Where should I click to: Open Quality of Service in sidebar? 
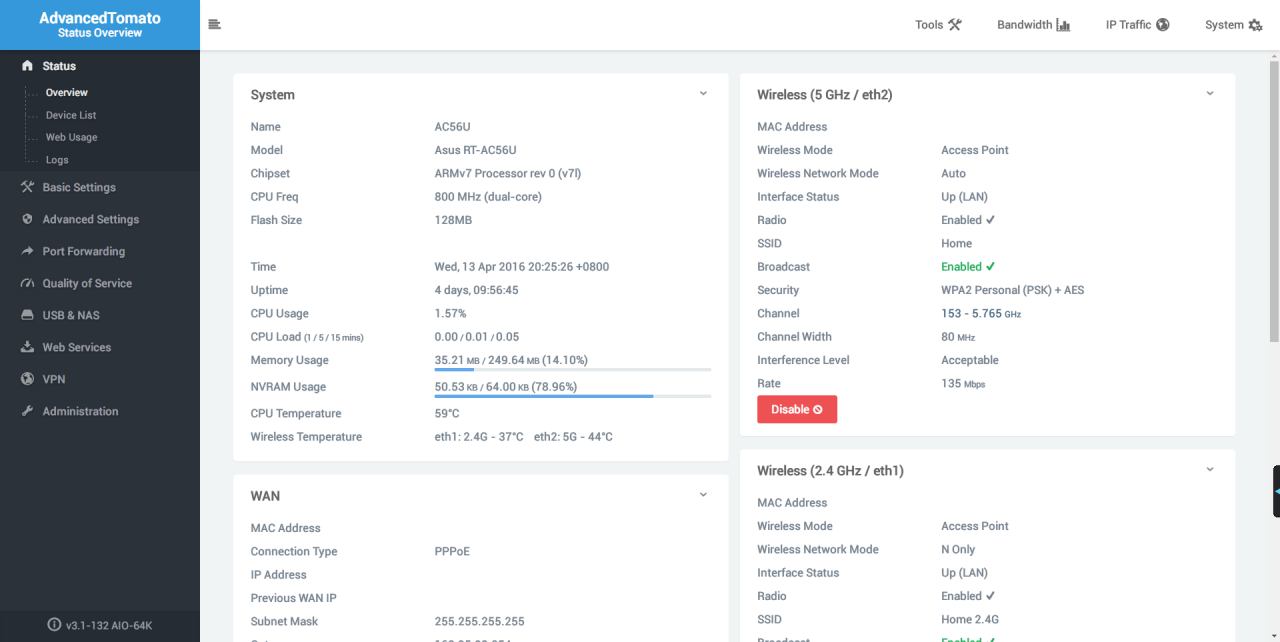(100, 283)
